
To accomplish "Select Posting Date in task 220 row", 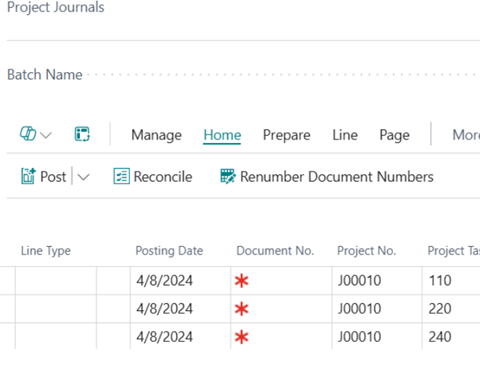I will (180, 309).
